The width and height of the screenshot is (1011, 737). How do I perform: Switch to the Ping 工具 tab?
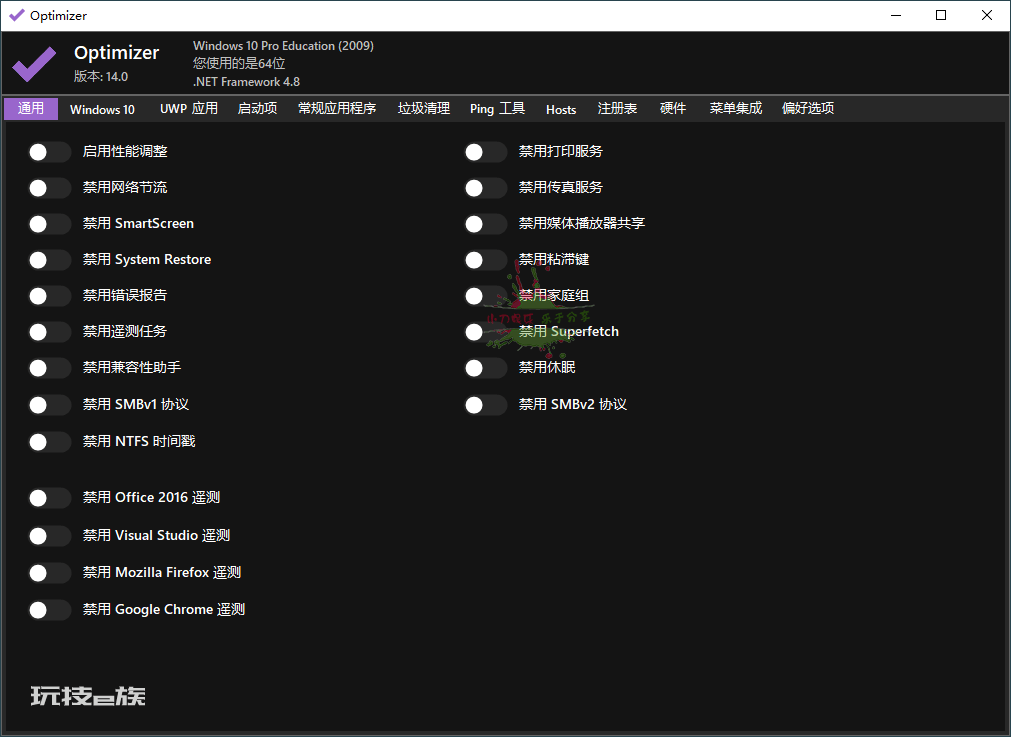497,108
